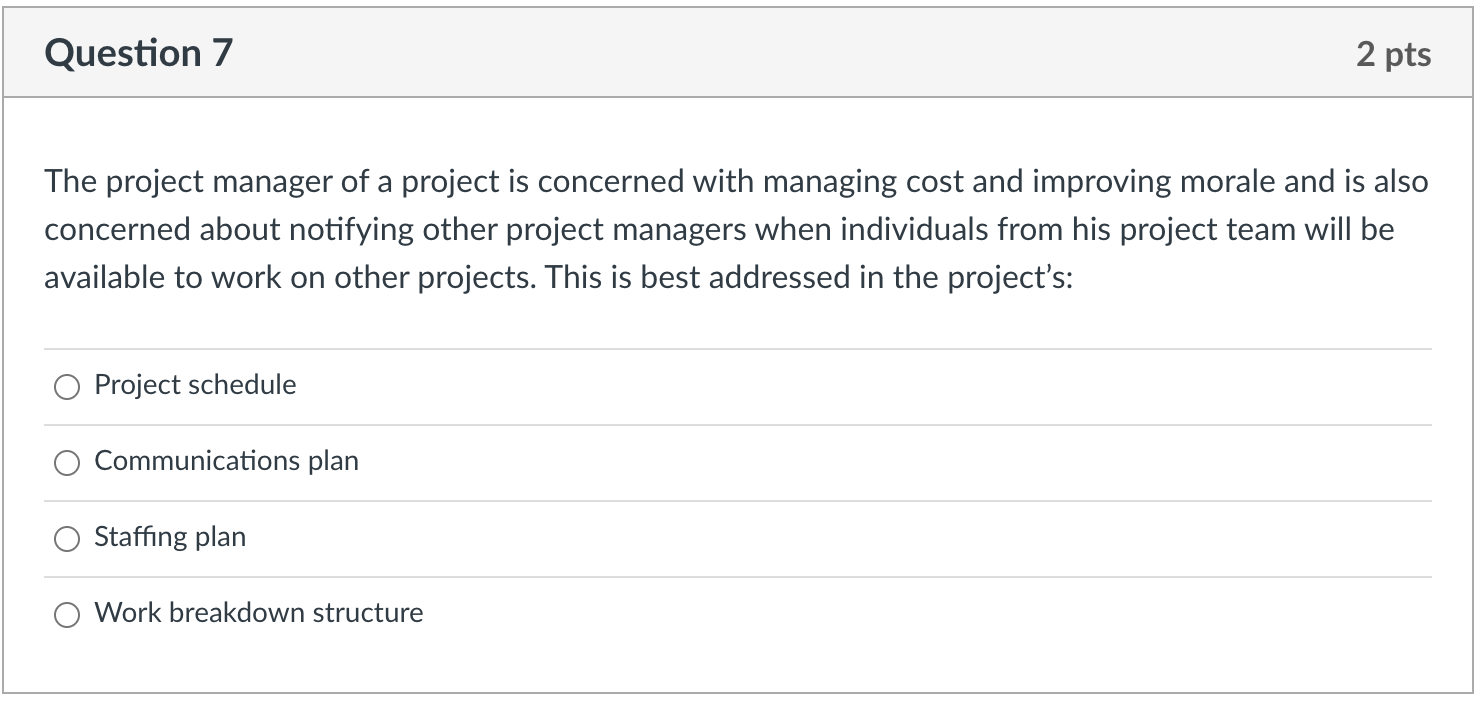This screenshot has width=1484, height=714.
Task: Click inside the question description text
Action: click(700, 228)
